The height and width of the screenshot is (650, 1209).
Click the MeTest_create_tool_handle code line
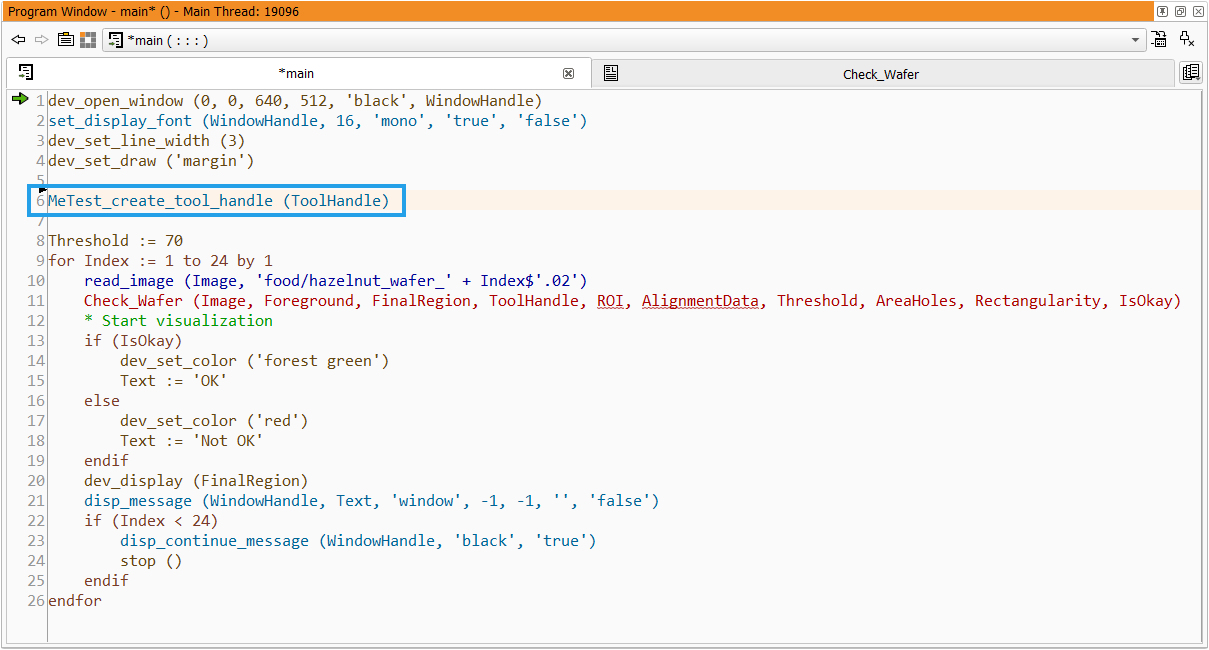pos(218,201)
